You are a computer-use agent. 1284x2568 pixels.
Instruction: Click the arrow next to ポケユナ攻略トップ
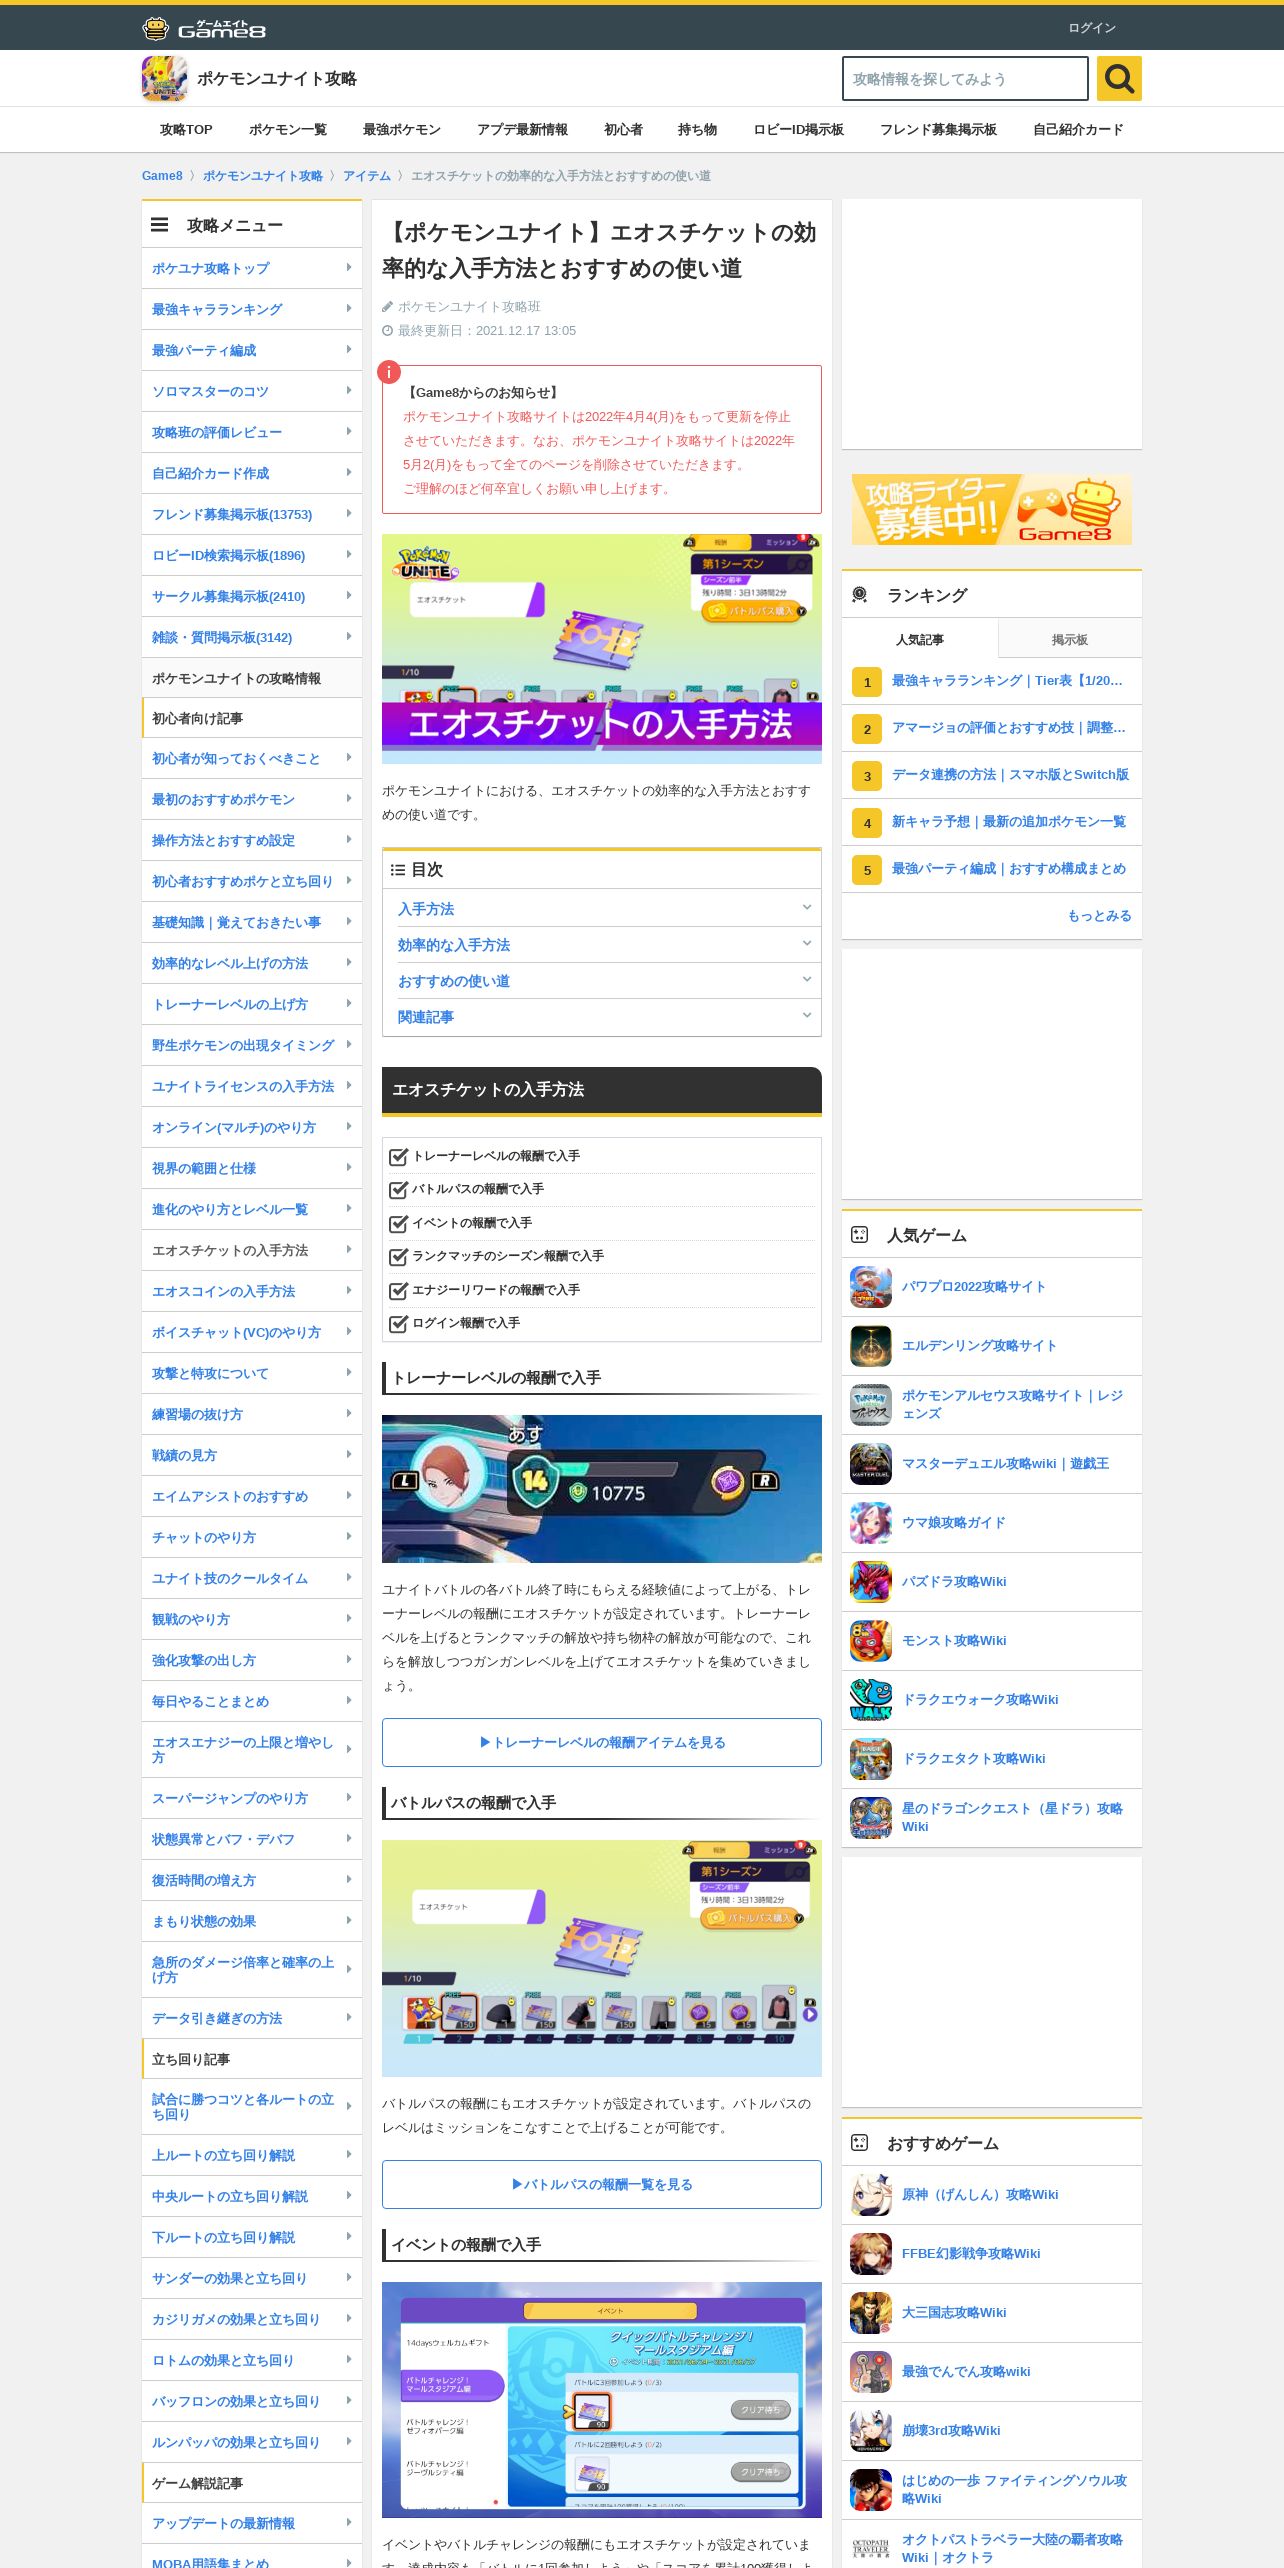tap(348, 267)
